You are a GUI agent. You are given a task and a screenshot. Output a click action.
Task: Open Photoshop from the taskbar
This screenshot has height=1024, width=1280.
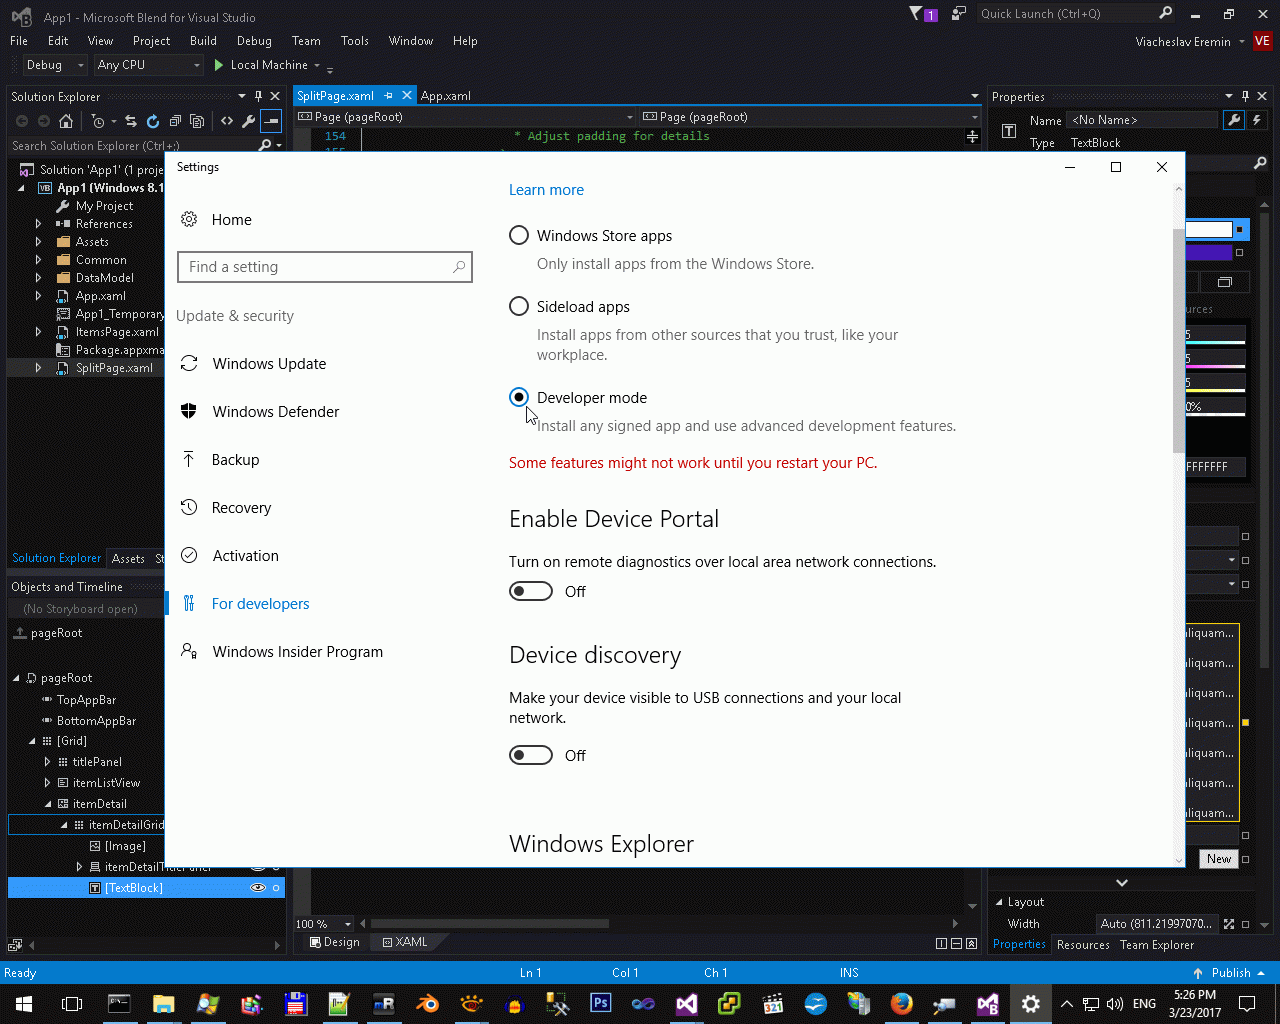coord(601,1003)
